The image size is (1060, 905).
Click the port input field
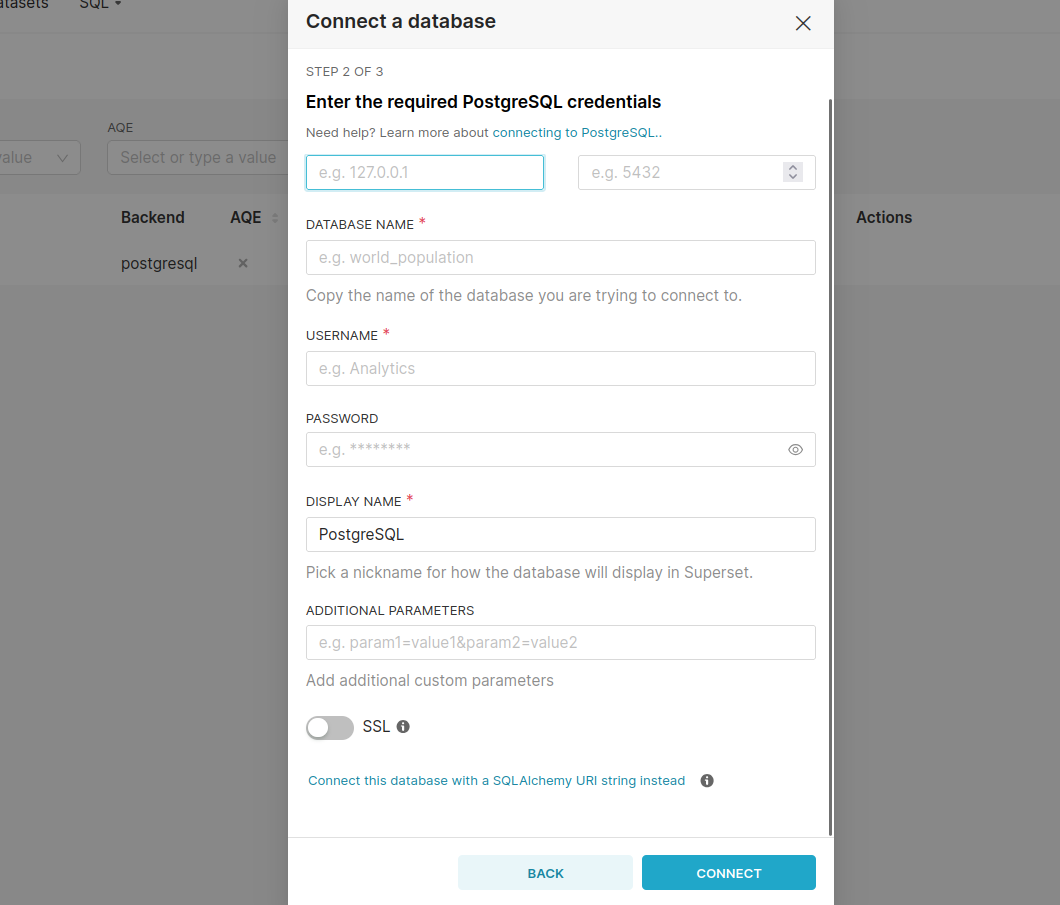pos(680,172)
